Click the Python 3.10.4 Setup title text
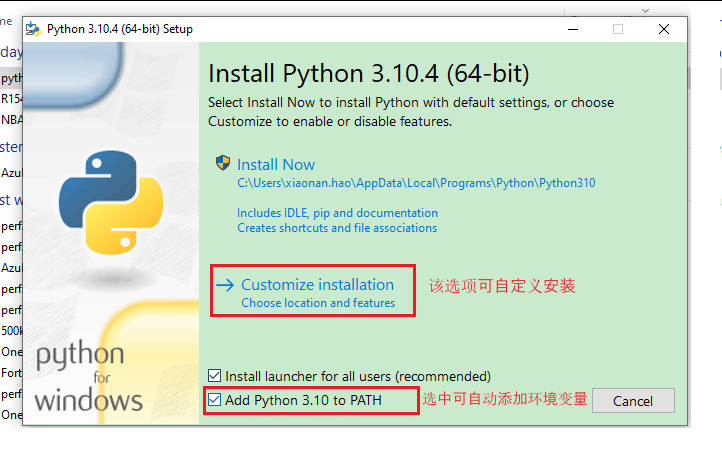The image size is (722, 455). (120, 29)
